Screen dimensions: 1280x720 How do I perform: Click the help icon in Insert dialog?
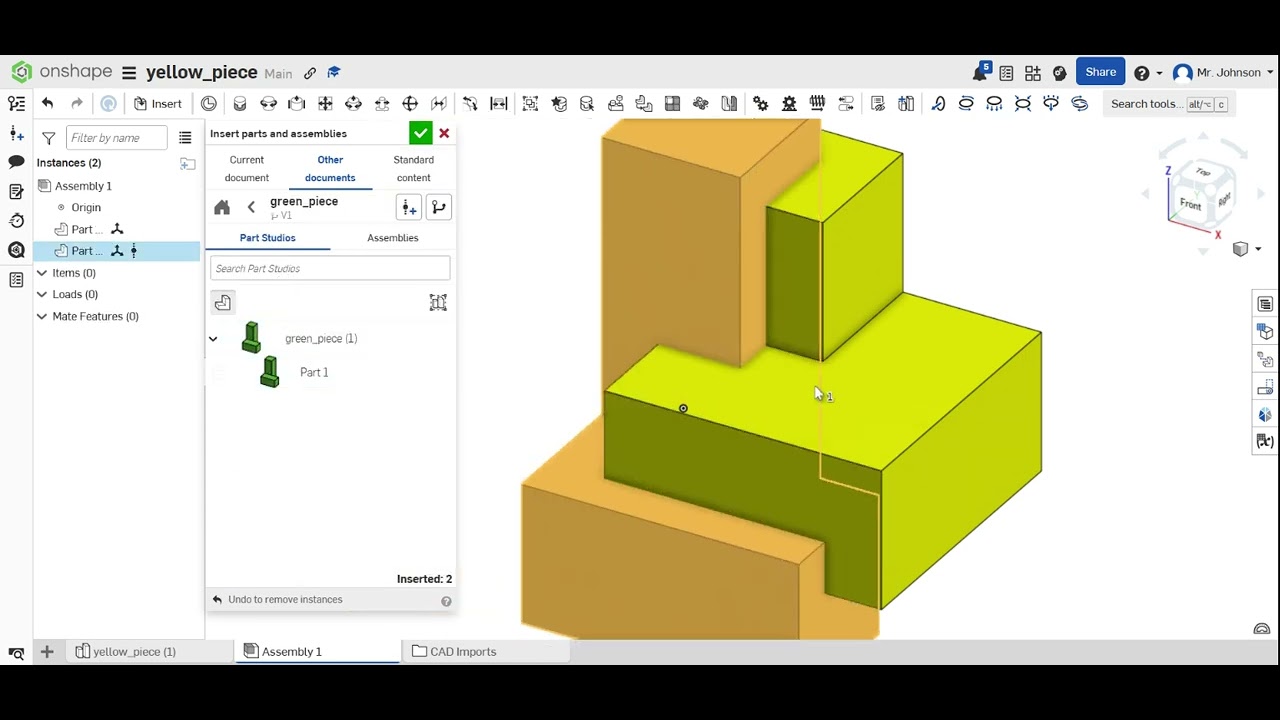click(446, 601)
